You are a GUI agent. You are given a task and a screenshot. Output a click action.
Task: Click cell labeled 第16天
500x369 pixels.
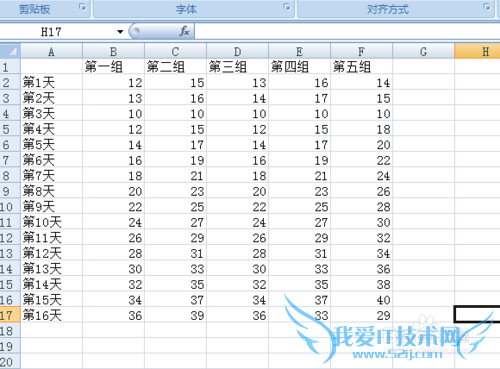tap(51, 315)
